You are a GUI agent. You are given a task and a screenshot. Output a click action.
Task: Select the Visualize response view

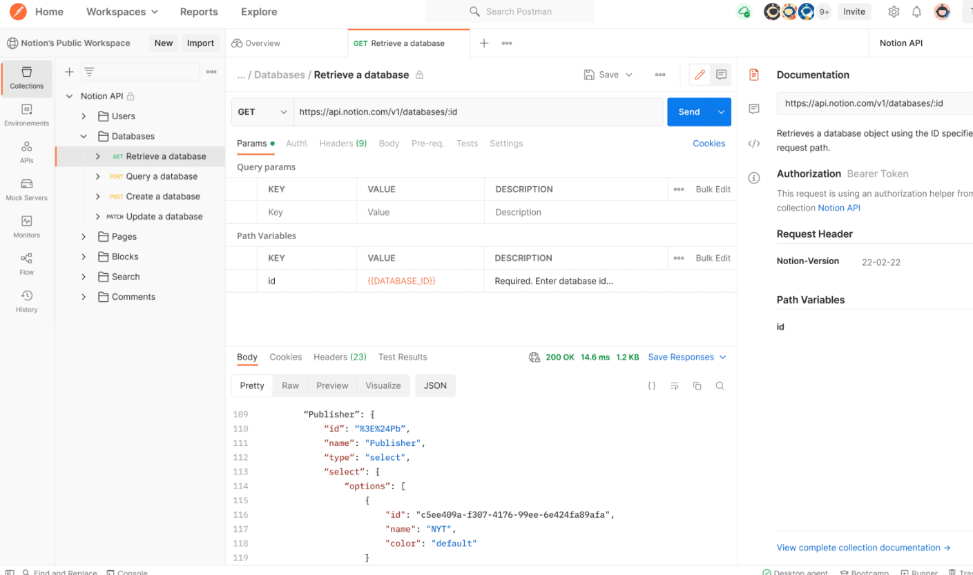pyautogui.click(x=383, y=386)
